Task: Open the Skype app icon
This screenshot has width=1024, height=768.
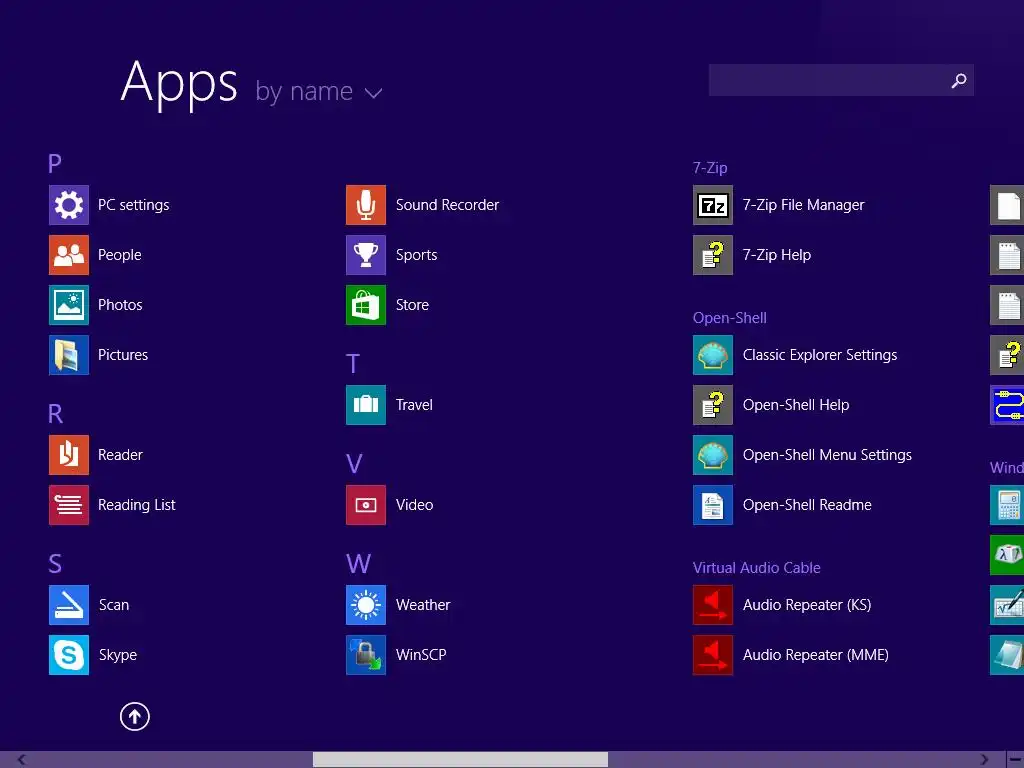Action: click(x=69, y=655)
